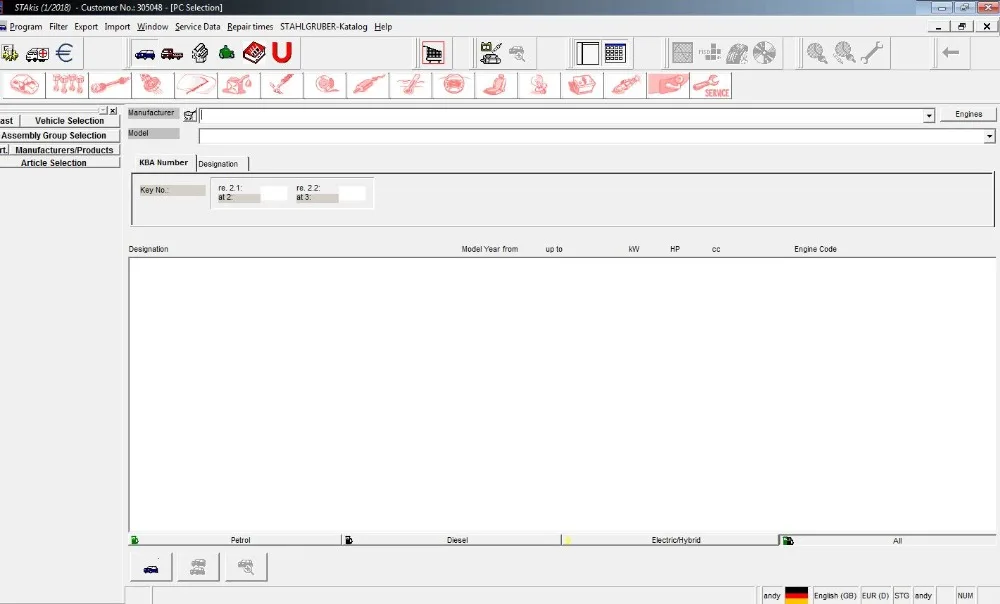Open the wiper blade assembly group
Image resolution: width=1000 pixels, height=604 pixels.
click(196, 85)
